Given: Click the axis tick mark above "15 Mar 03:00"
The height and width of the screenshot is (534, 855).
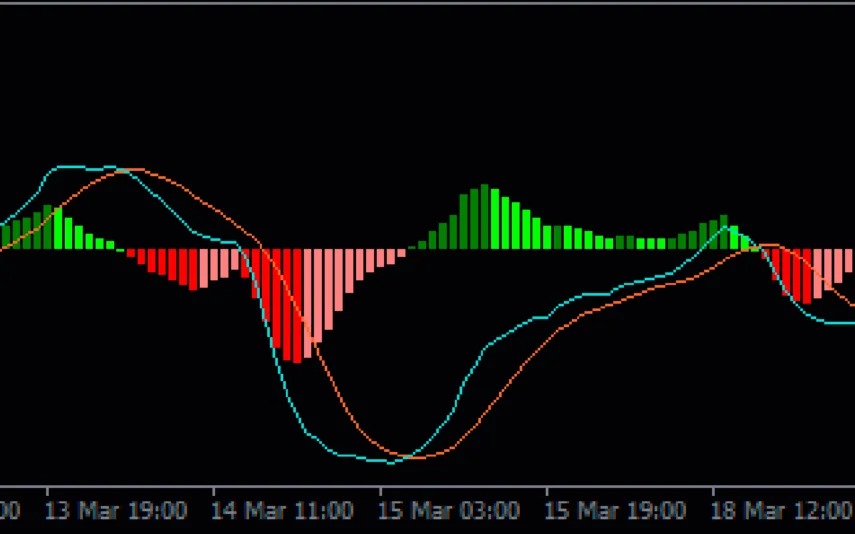Looking at the screenshot, I should 380,492.
